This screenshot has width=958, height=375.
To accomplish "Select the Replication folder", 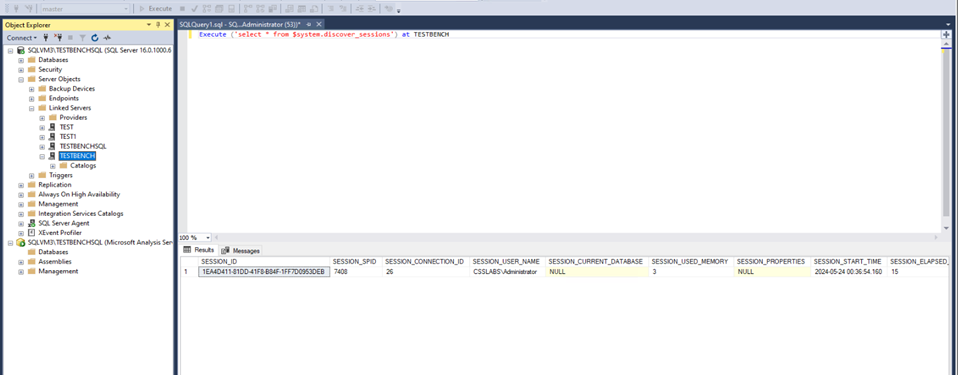I will (54, 184).
